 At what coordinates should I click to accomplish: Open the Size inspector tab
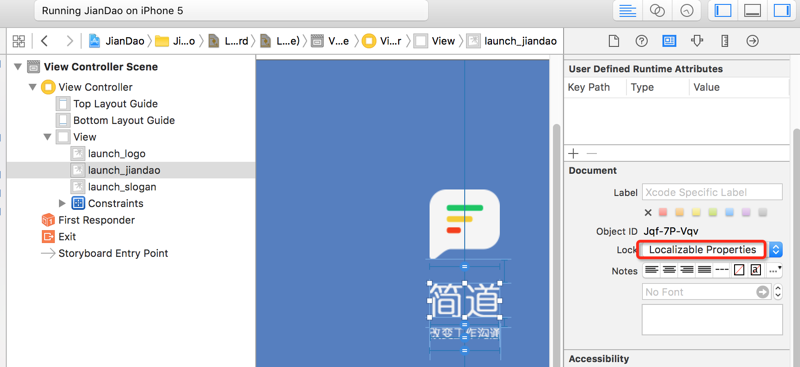724,41
